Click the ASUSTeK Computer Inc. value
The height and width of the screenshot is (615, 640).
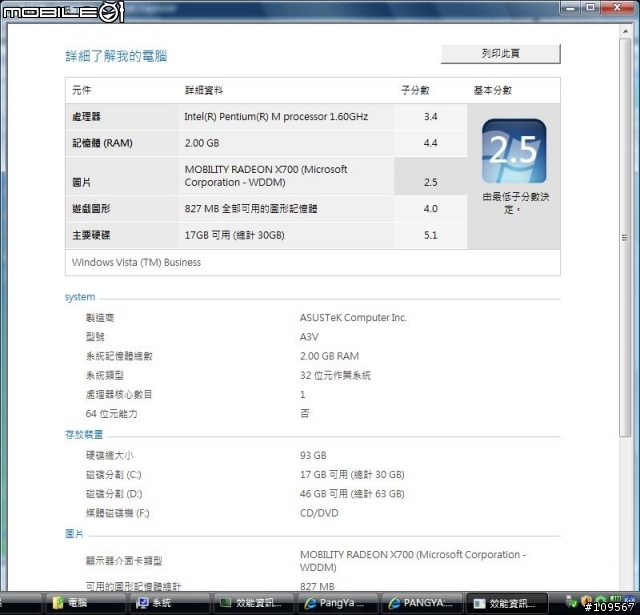click(x=353, y=318)
